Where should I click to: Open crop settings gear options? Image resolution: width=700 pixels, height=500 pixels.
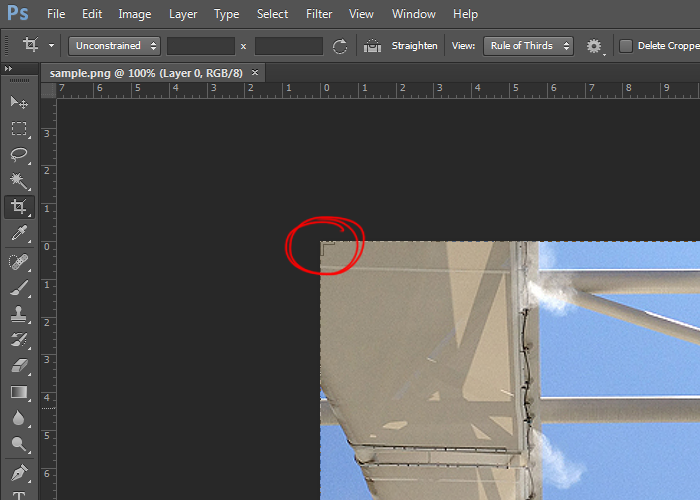click(x=594, y=46)
